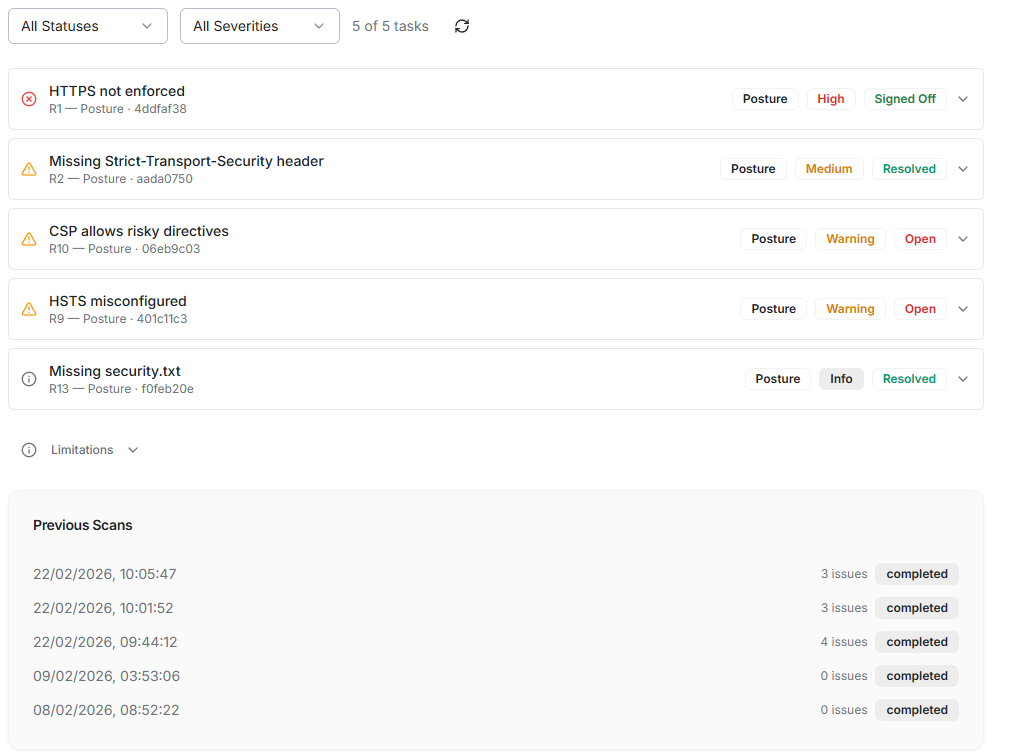
Task: Expand the Missing Strict-Transport-Security header row
Action: 963,169
